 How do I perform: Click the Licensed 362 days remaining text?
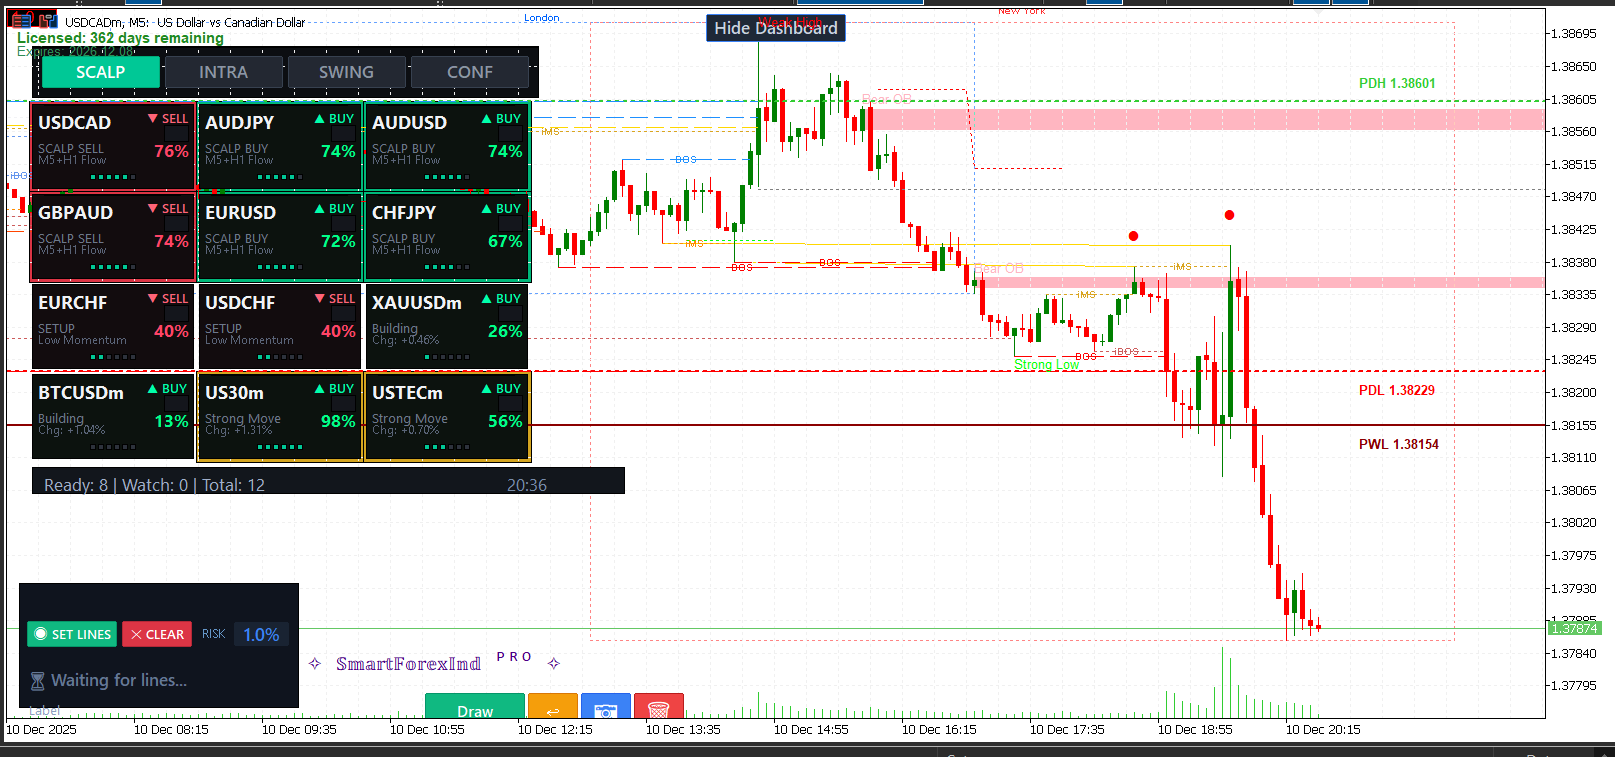click(120, 38)
